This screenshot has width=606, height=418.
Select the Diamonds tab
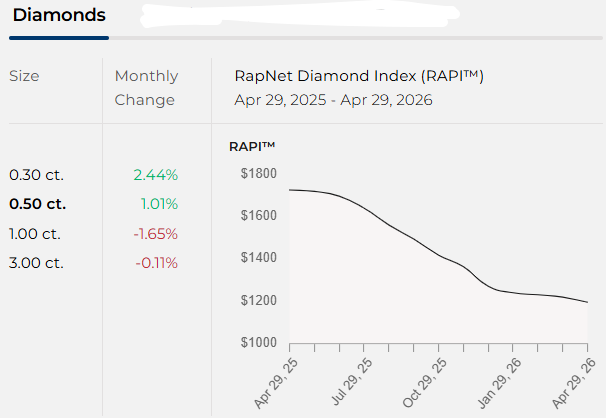(x=59, y=17)
